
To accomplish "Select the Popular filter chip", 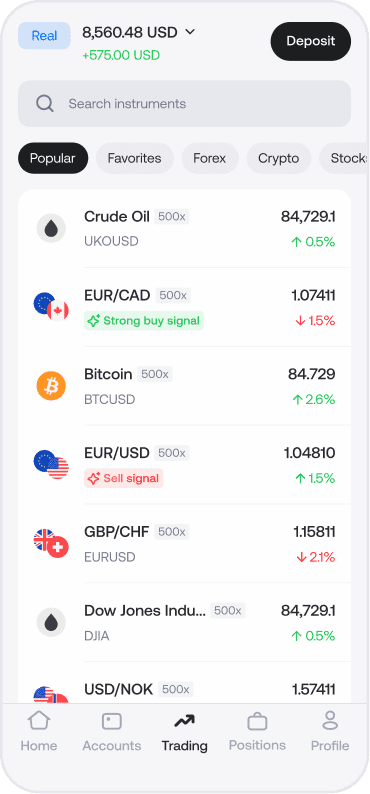I will tap(53, 158).
